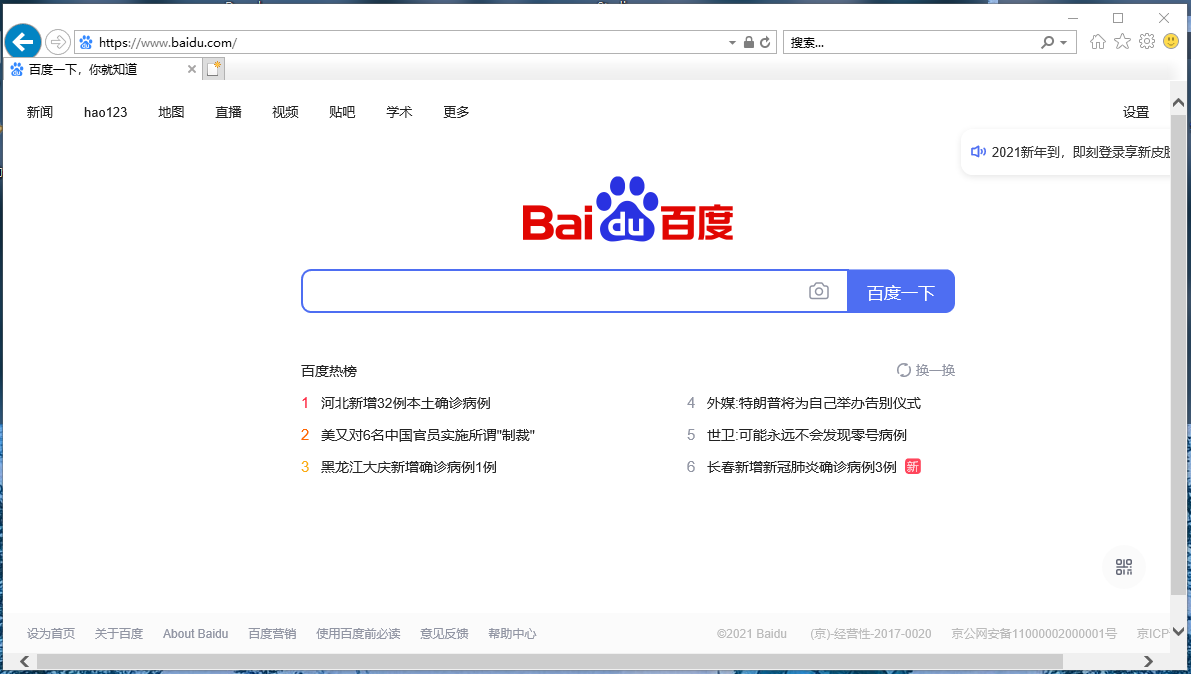1191x674 pixels.
Task: Click footer link 使用百度前必读
Action: [358, 634]
